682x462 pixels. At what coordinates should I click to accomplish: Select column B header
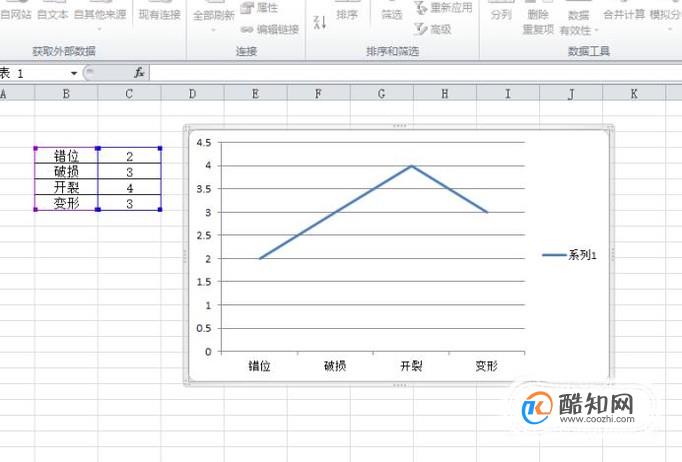(66, 94)
